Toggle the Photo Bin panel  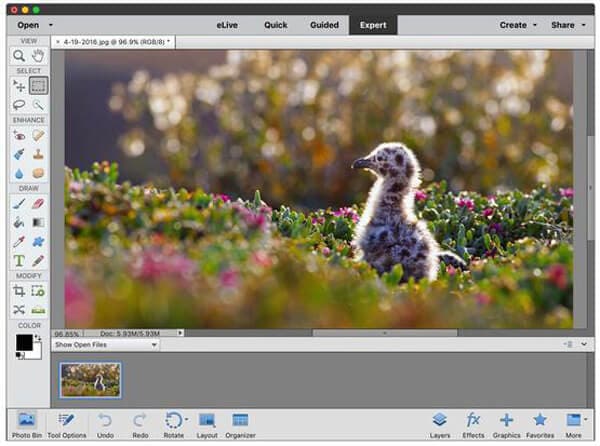pos(27,424)
